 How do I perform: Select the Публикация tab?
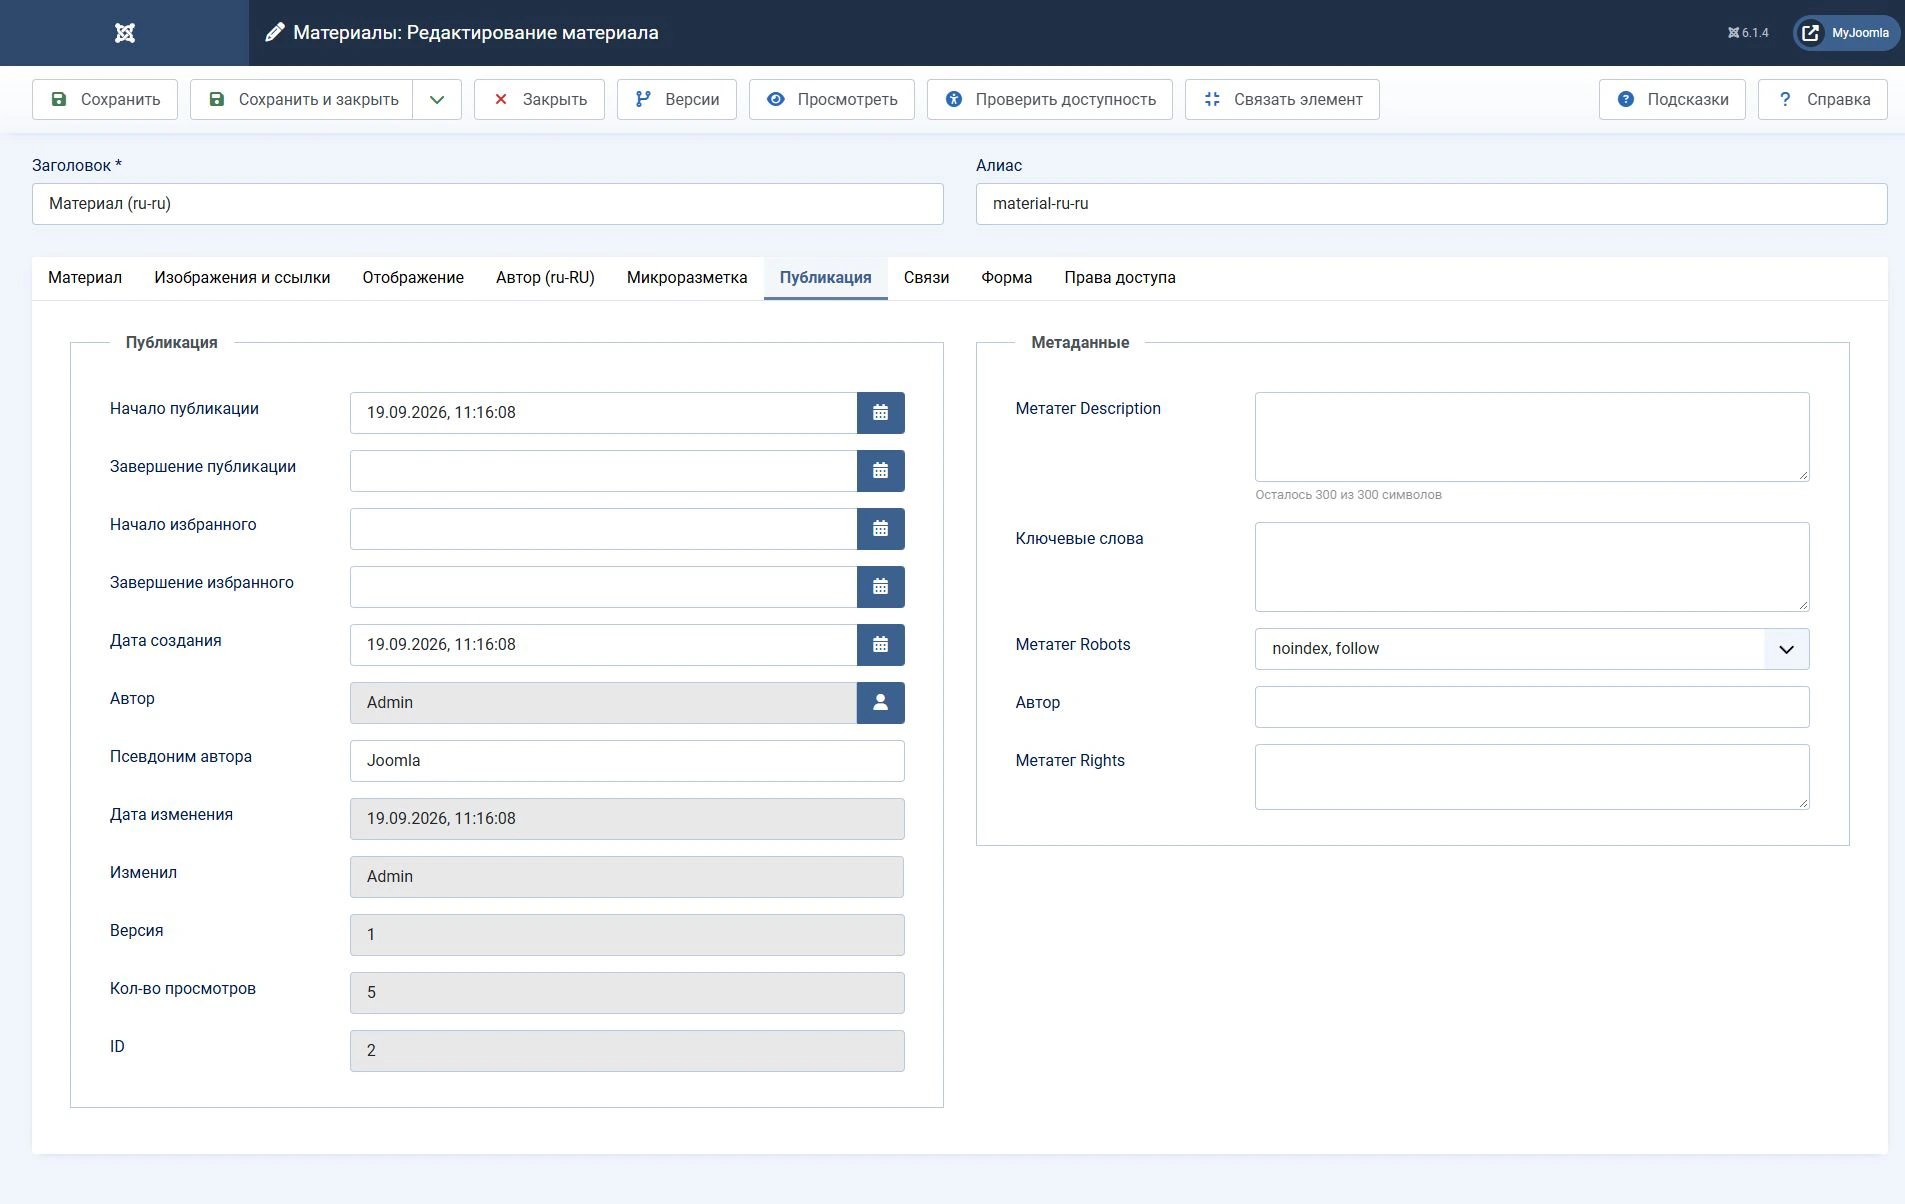(826, 278)
